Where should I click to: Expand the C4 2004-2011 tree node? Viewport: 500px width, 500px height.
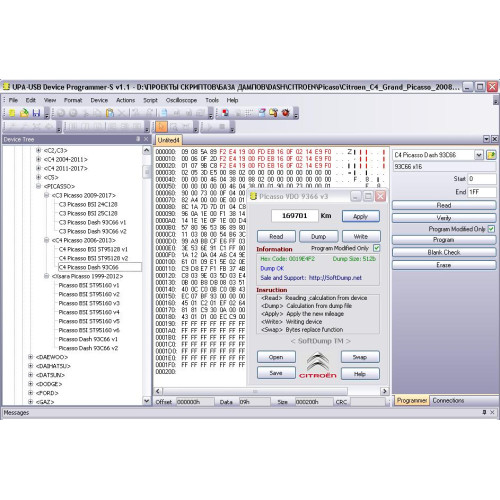(39, 159)
